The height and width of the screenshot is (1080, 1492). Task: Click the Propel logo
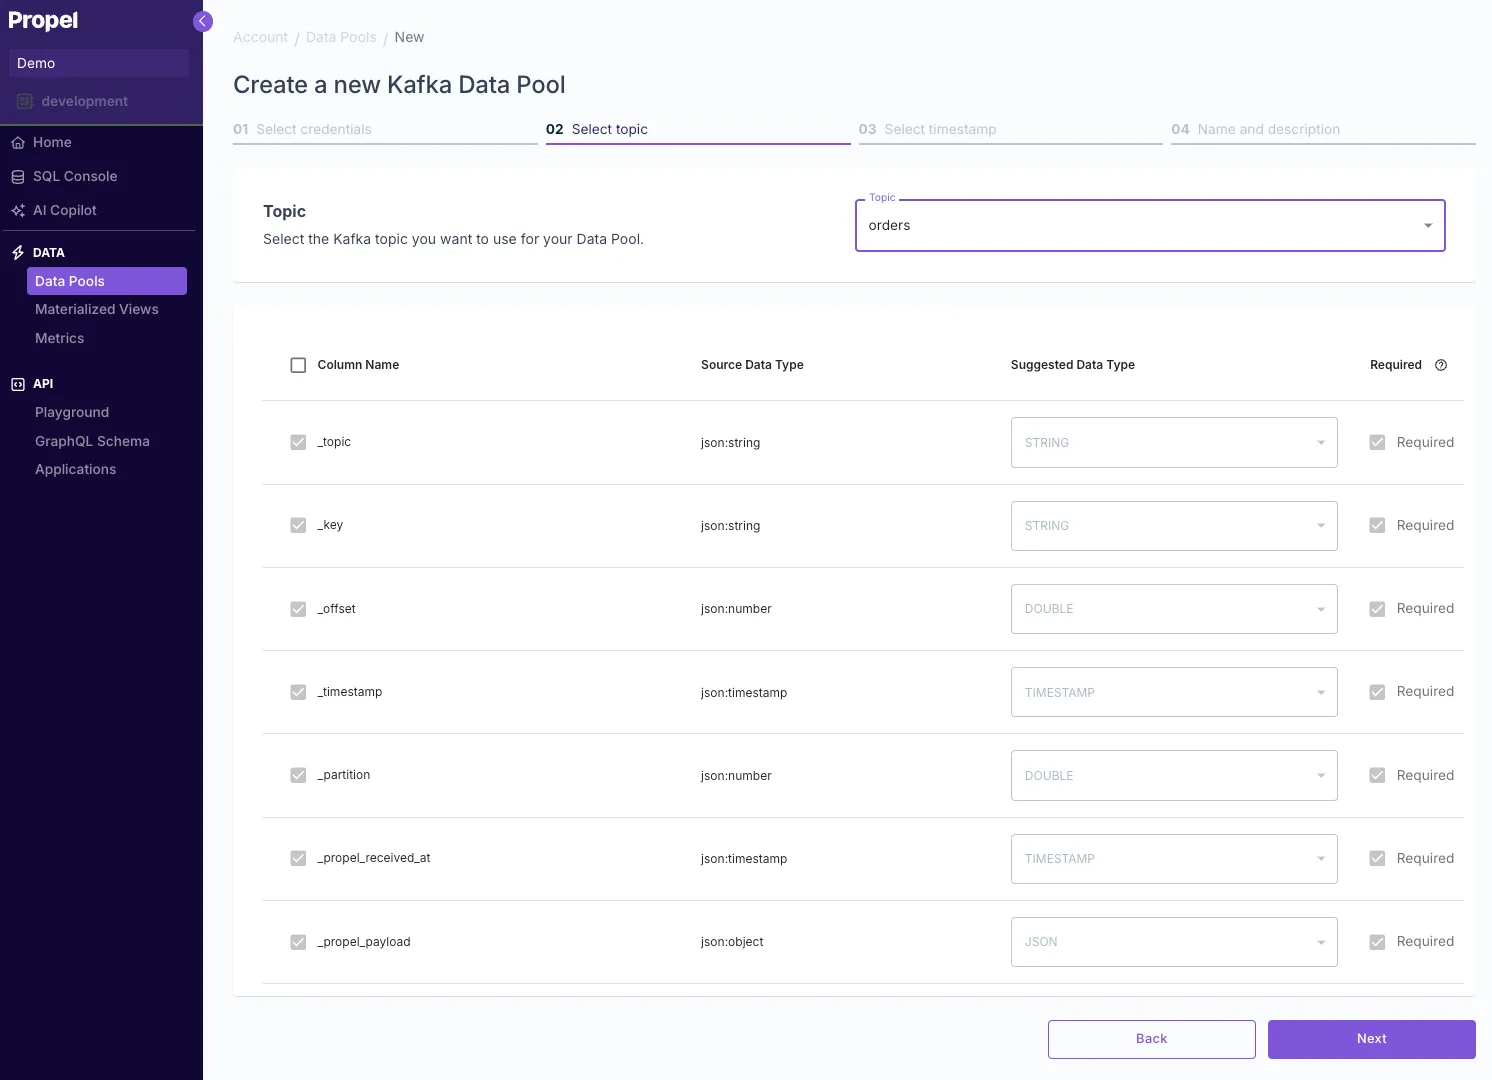[x=43, y=21]
